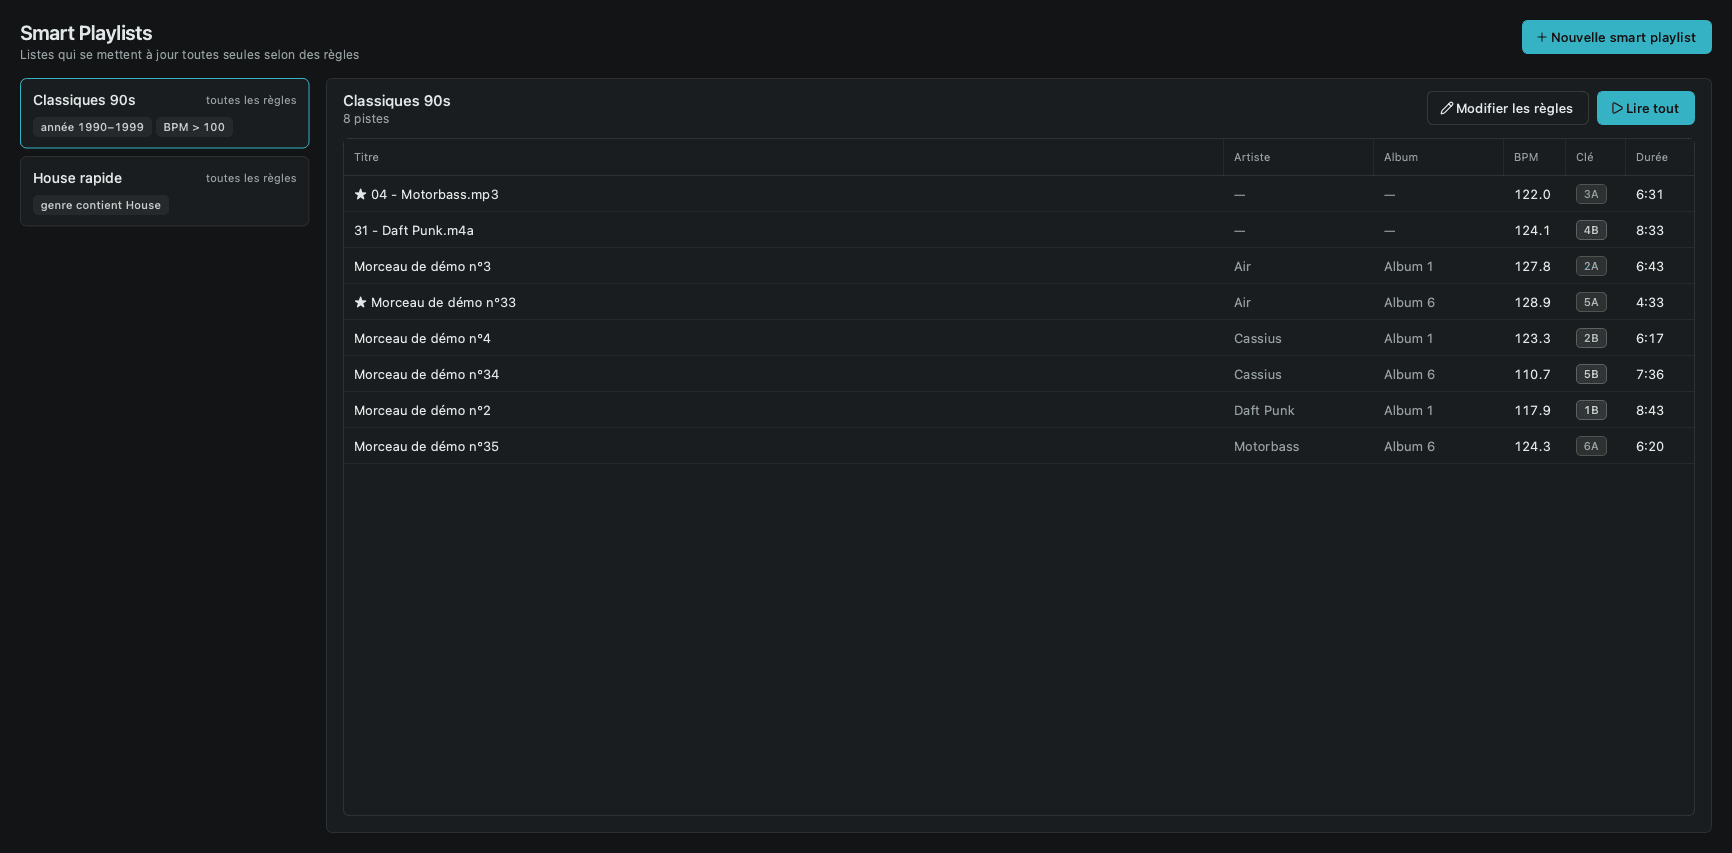The height and width of the screenshot is (853, 1732).
Task: Select track Morceau de démo n°34
Action: click(x=1019, y=374)
